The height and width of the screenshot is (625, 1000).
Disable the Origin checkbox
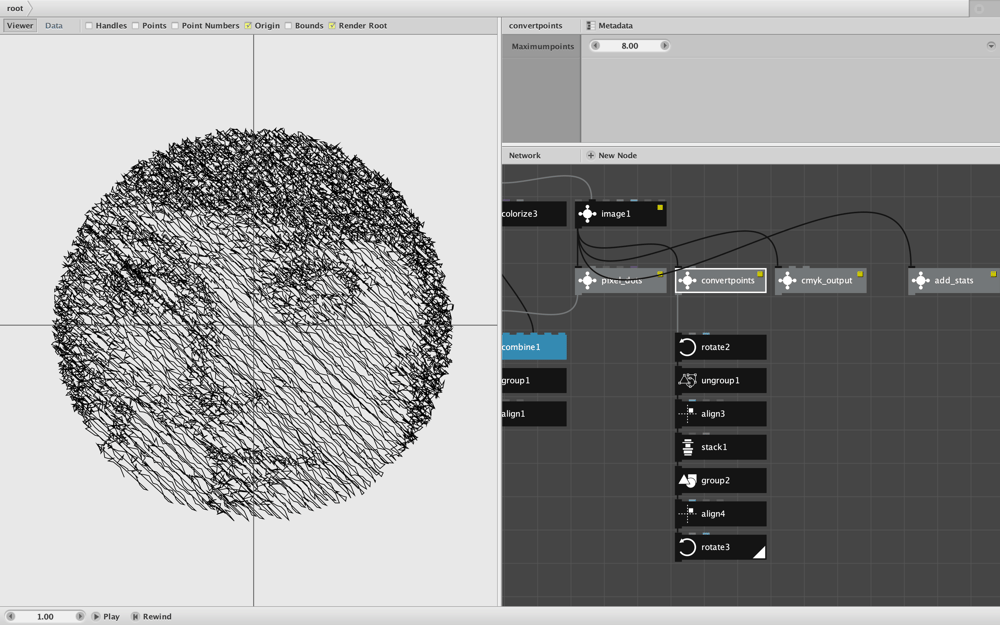point(248,26)
